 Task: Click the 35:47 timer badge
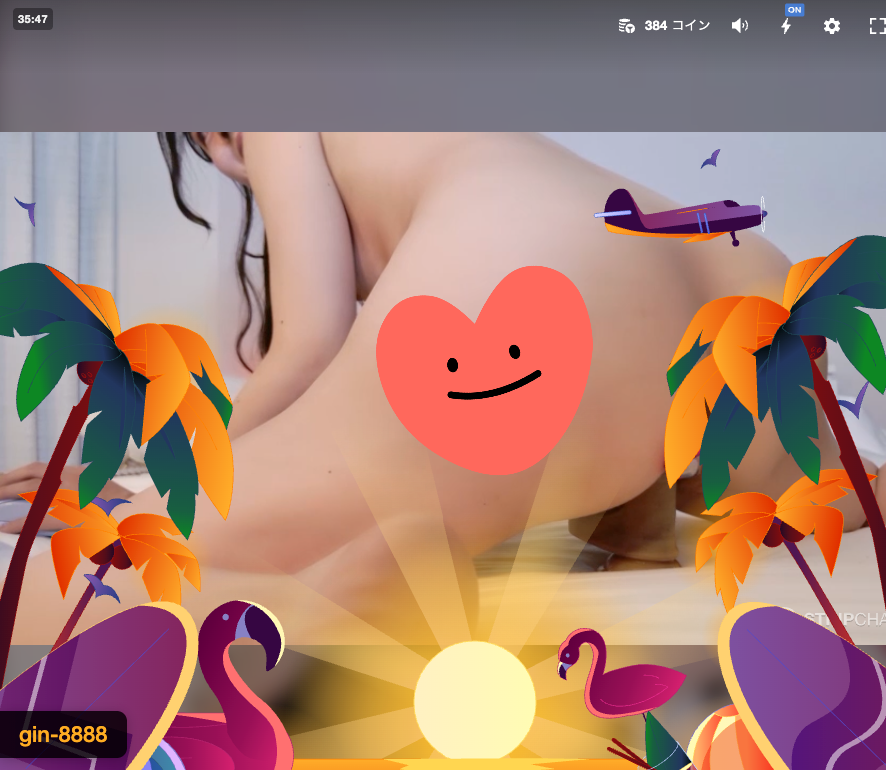(33, 19)
